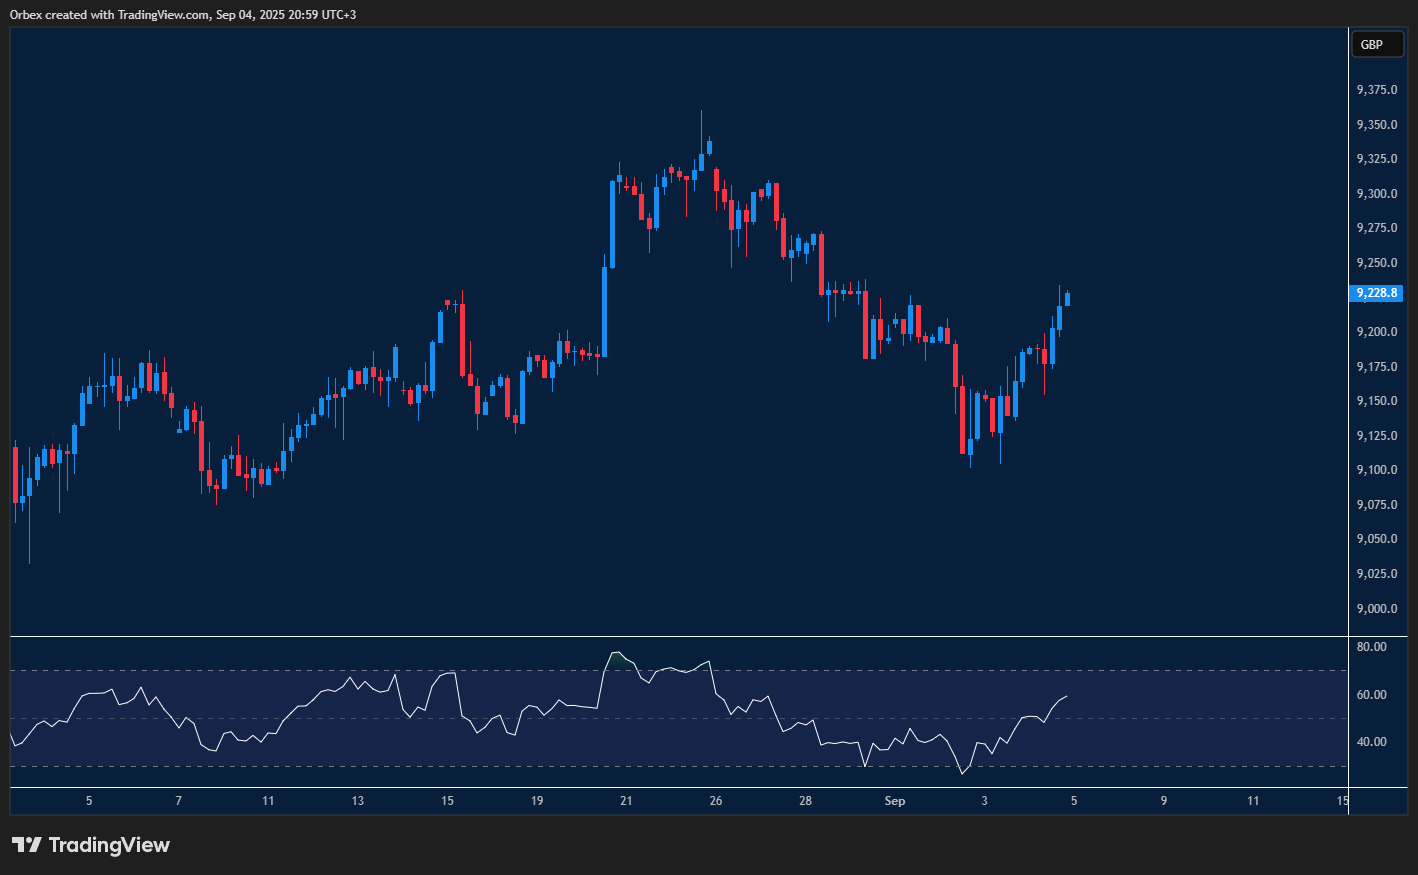The width and height of the screenshot is (1418, 875).
Task: Click the 9,000.0 label on the price scale
Action: 1375,608
